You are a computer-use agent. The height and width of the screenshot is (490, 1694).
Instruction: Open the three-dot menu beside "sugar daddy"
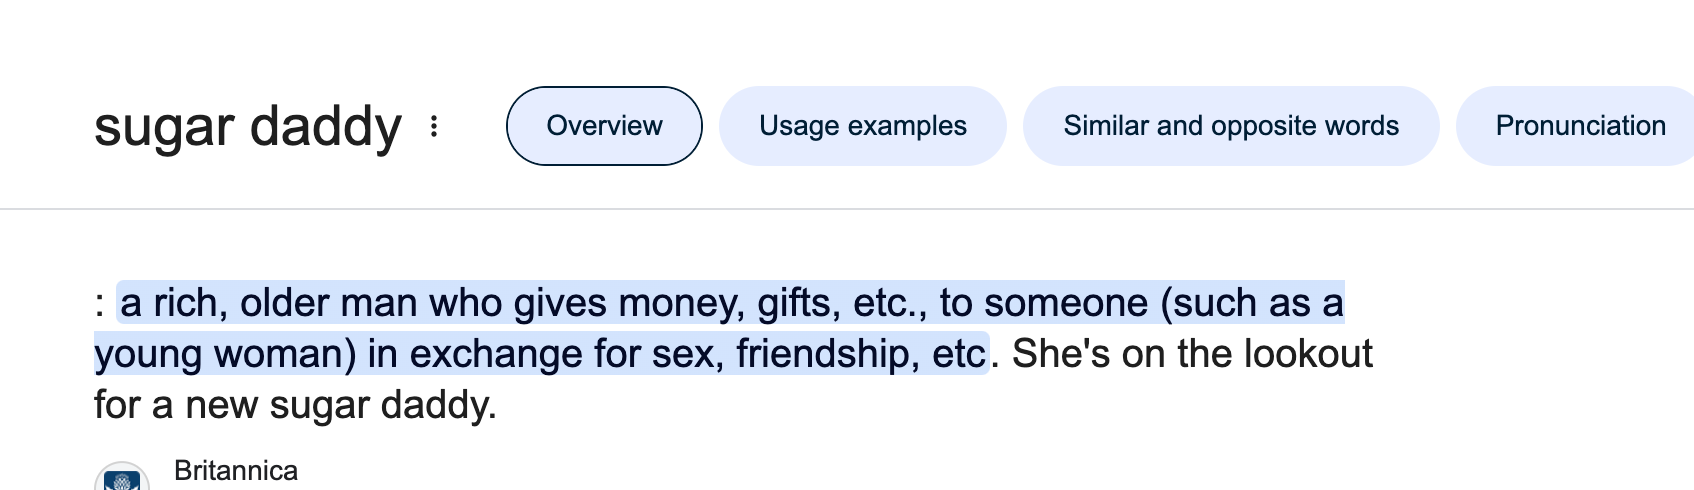point(434,126)
